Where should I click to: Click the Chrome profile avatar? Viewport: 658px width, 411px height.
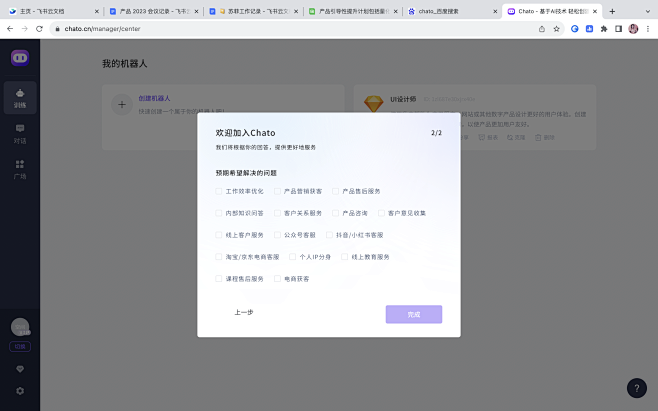(633, 29)
